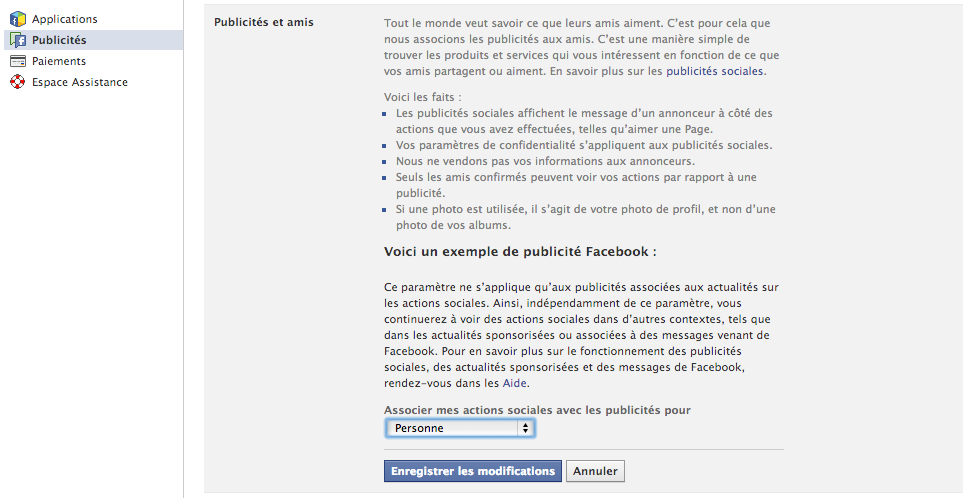968x498 pixels.
Task: Click the Facebook Publicités icon in sidebar
Action: 18,40
